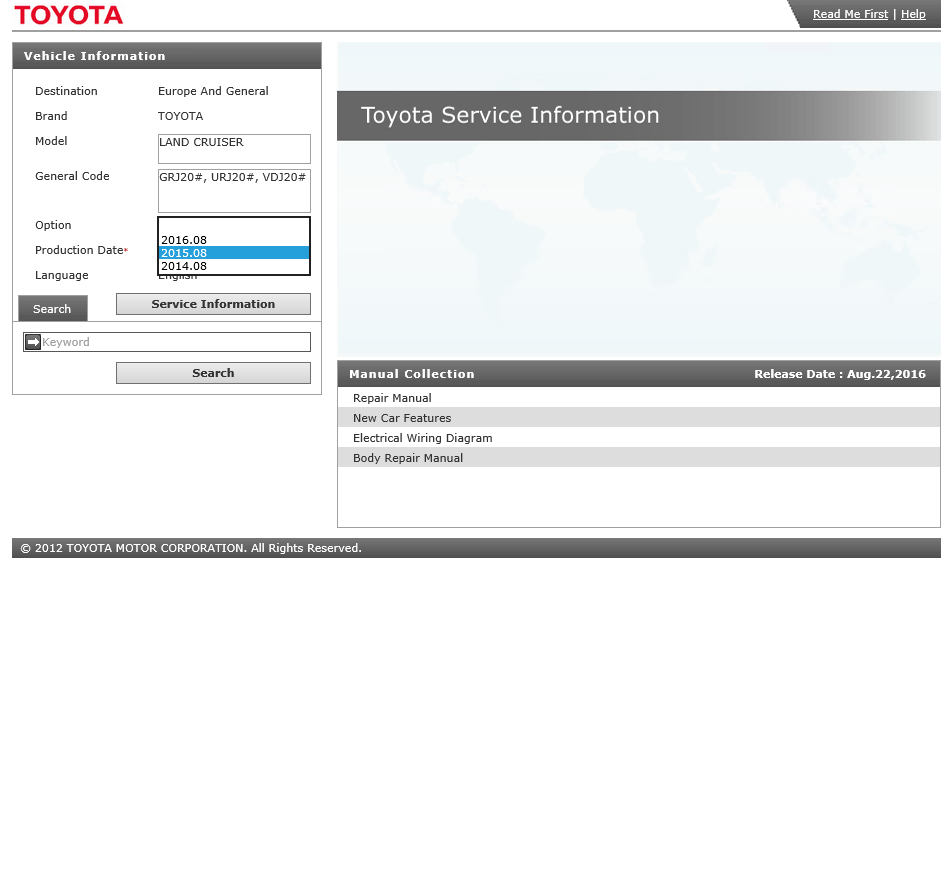
Task: Click the Vehicle Information panel header
Action: [x=166, y=56]
